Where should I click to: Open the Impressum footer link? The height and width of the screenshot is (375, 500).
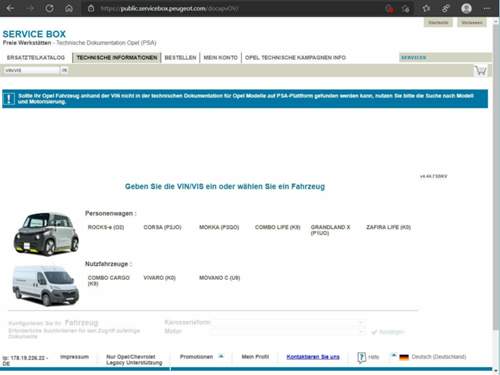click(74, 357)
